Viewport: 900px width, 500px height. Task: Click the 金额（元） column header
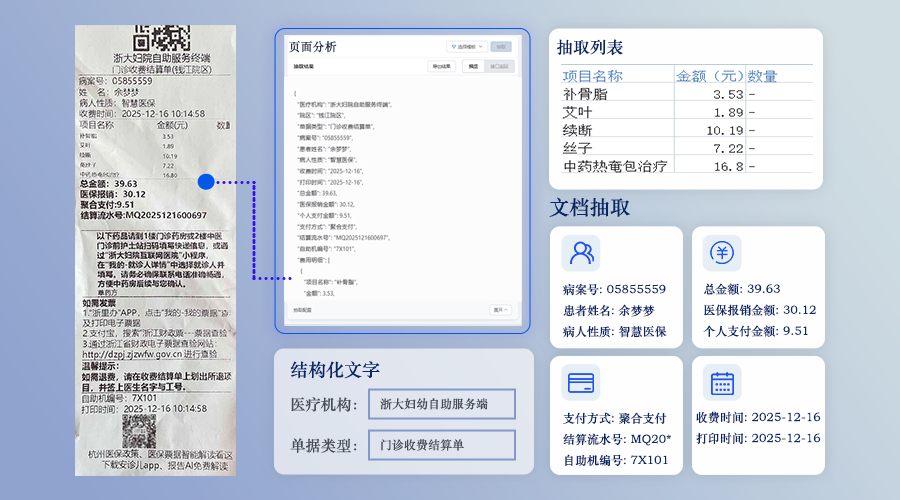tap(710, 76)
